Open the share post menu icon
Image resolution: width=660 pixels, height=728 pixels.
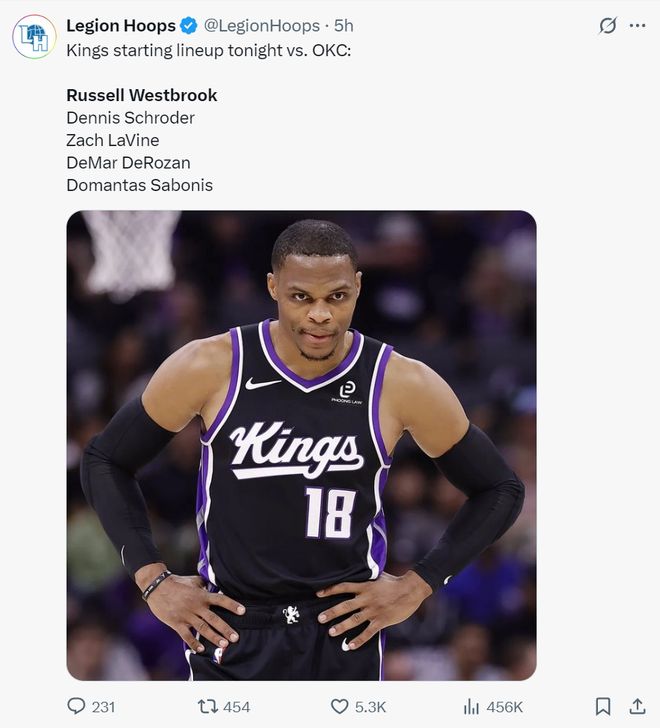pyautogui.click(x=637, y=706)
